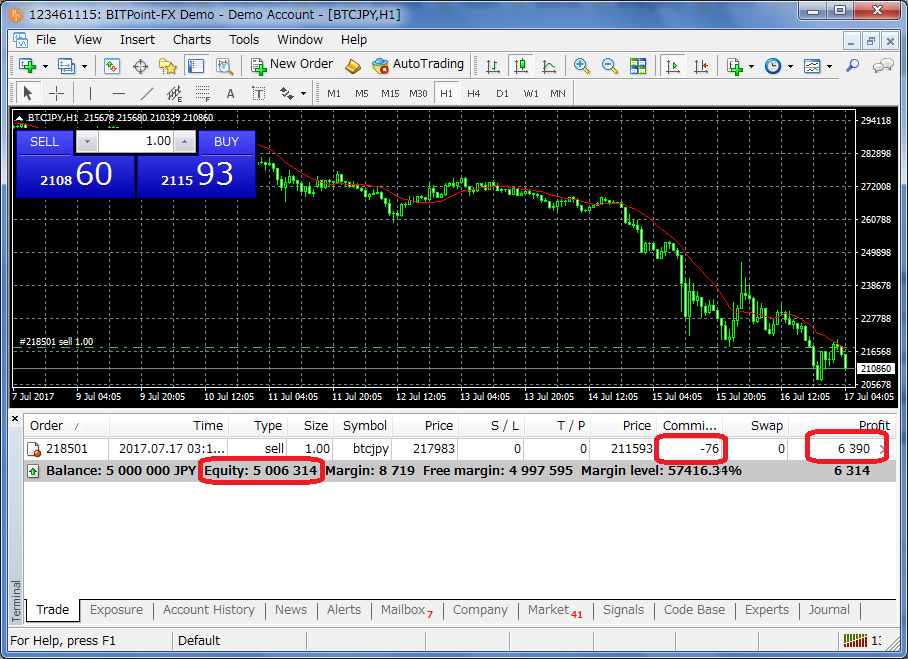Click the Zoom In magnifier icon
The width and height of the screenshot is (908, 659).
(582, 66)
